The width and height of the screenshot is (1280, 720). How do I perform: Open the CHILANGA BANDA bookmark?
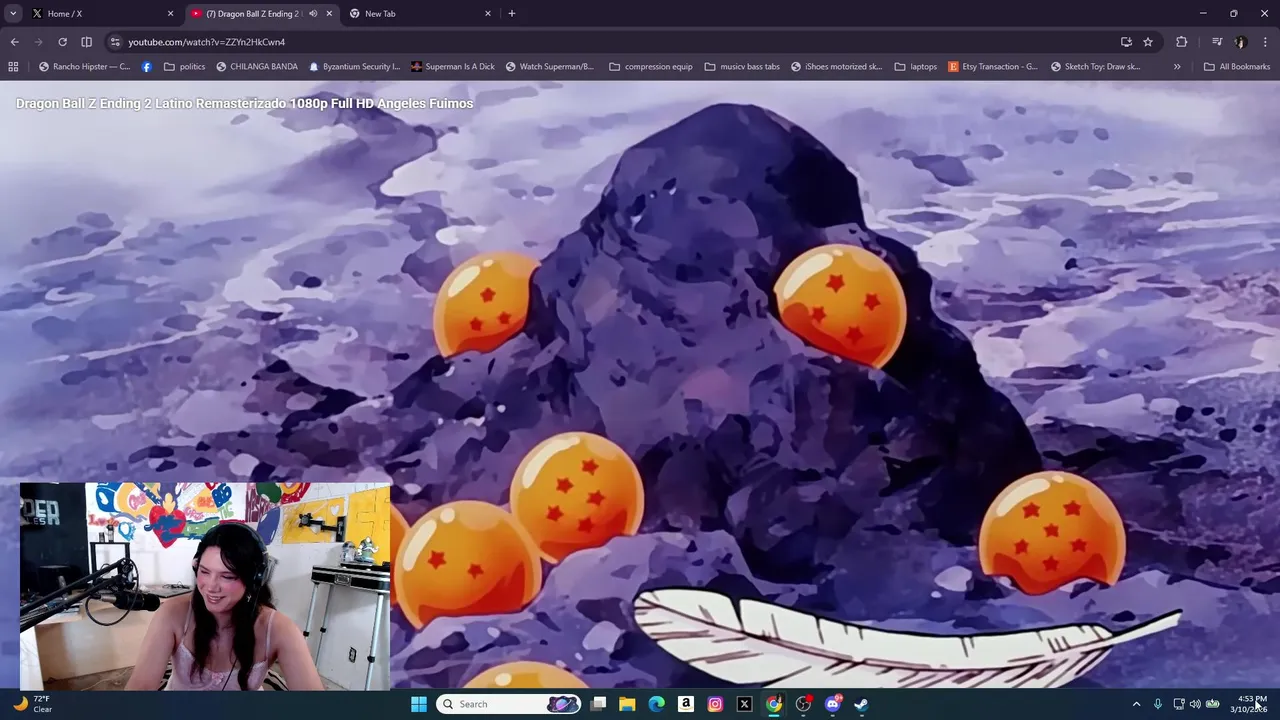[x=256, y=67]
